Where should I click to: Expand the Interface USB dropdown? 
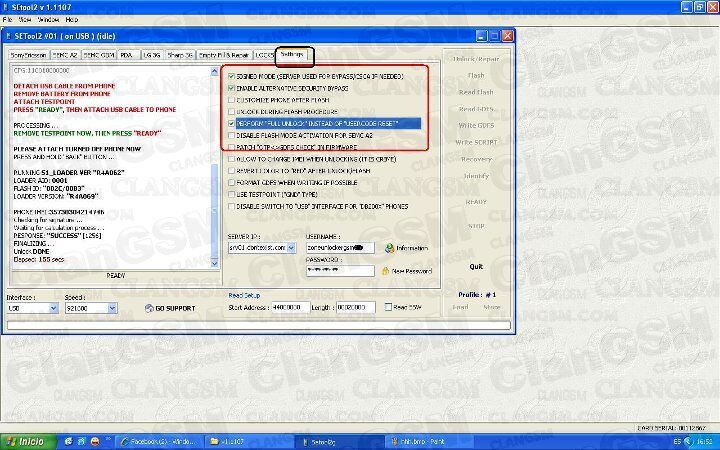[54, 308]
